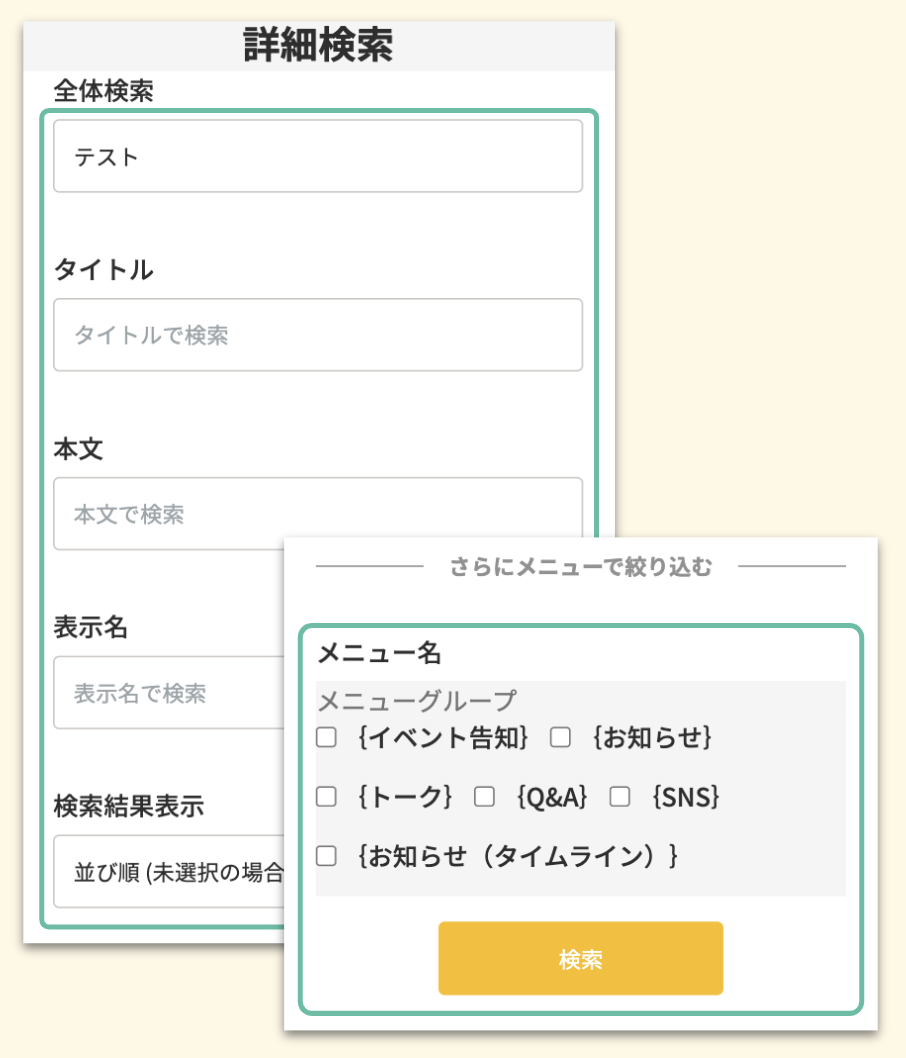906x1058 pixels.
Task: Click the 表示名 field label
Action: coord(91,627)
